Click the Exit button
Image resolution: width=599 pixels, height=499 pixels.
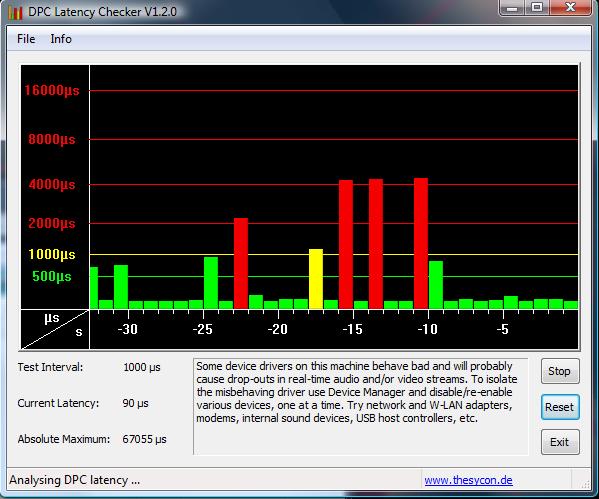coord(560,442)
